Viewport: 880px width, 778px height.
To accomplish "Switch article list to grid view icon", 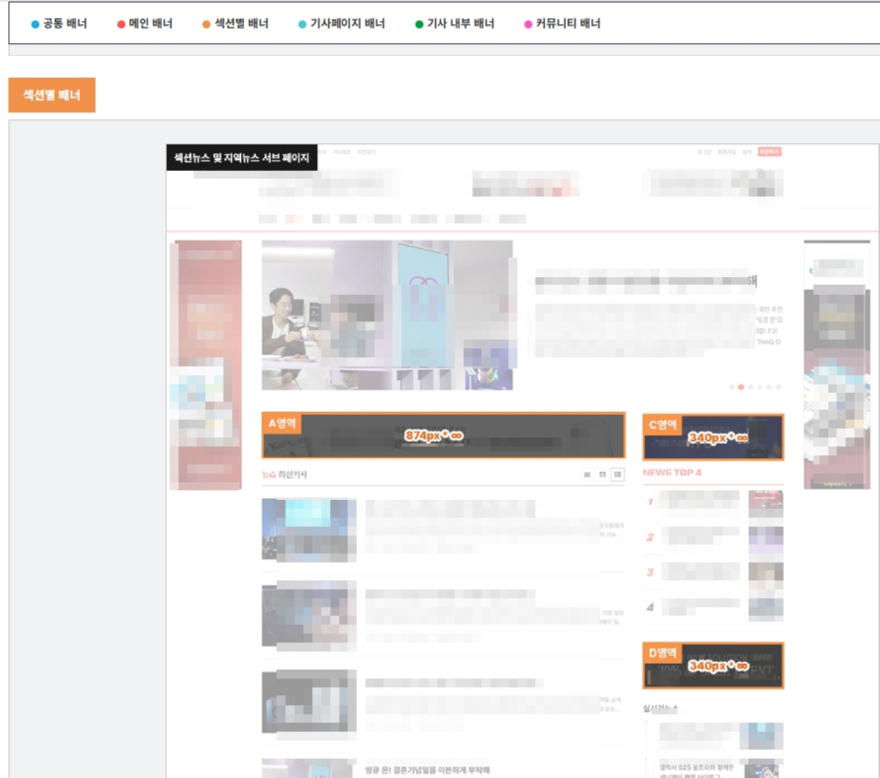I will (x=602, y=475).
